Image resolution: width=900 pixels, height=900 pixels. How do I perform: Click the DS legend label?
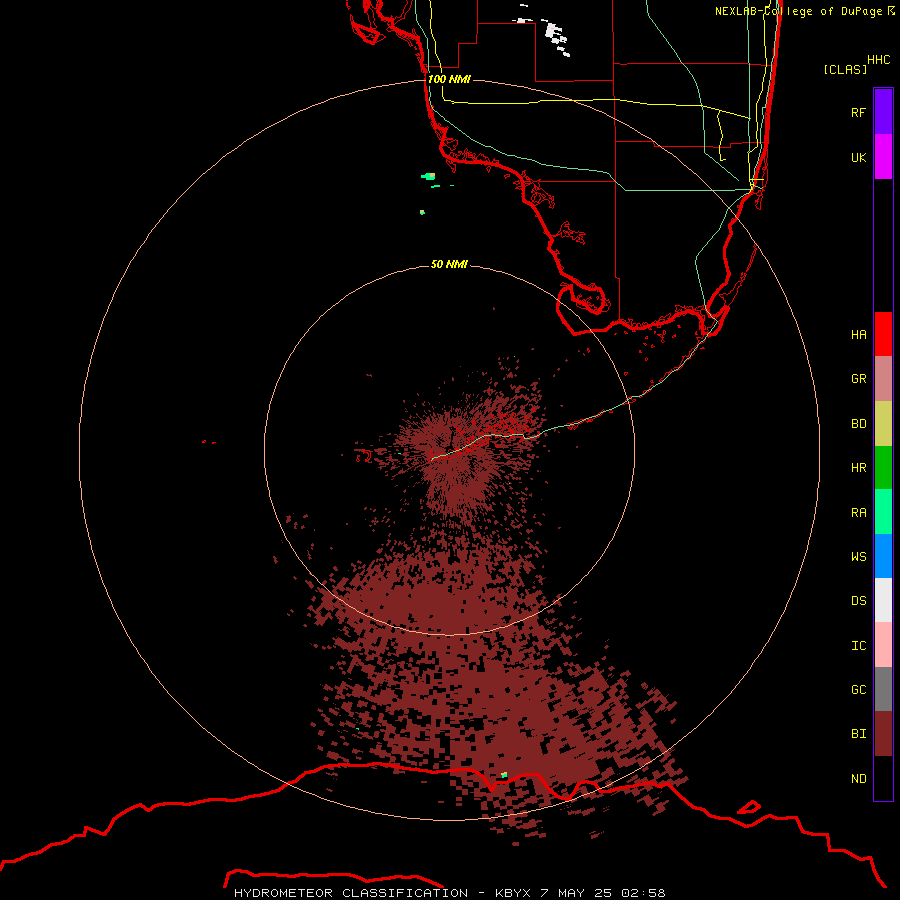click(858, 601)
